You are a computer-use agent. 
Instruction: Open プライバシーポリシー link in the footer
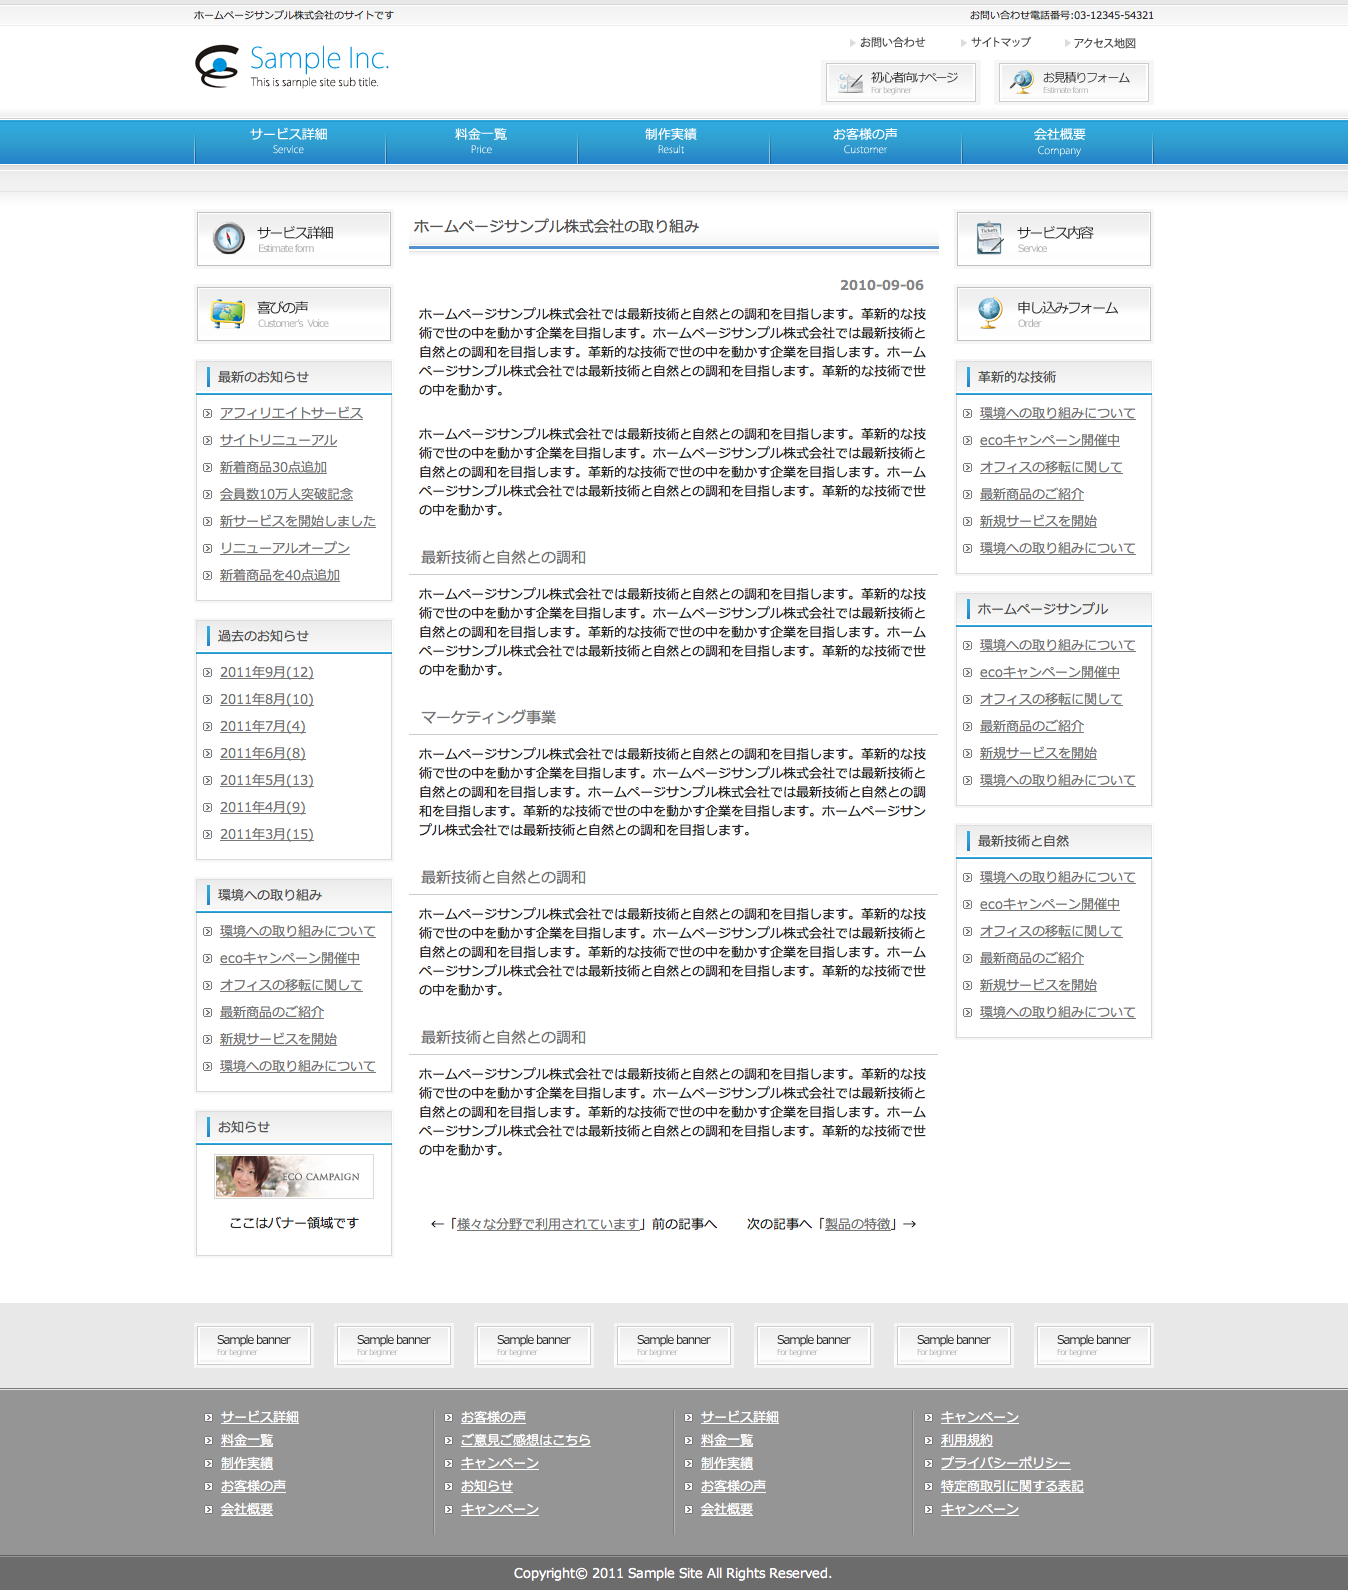1005,1463
